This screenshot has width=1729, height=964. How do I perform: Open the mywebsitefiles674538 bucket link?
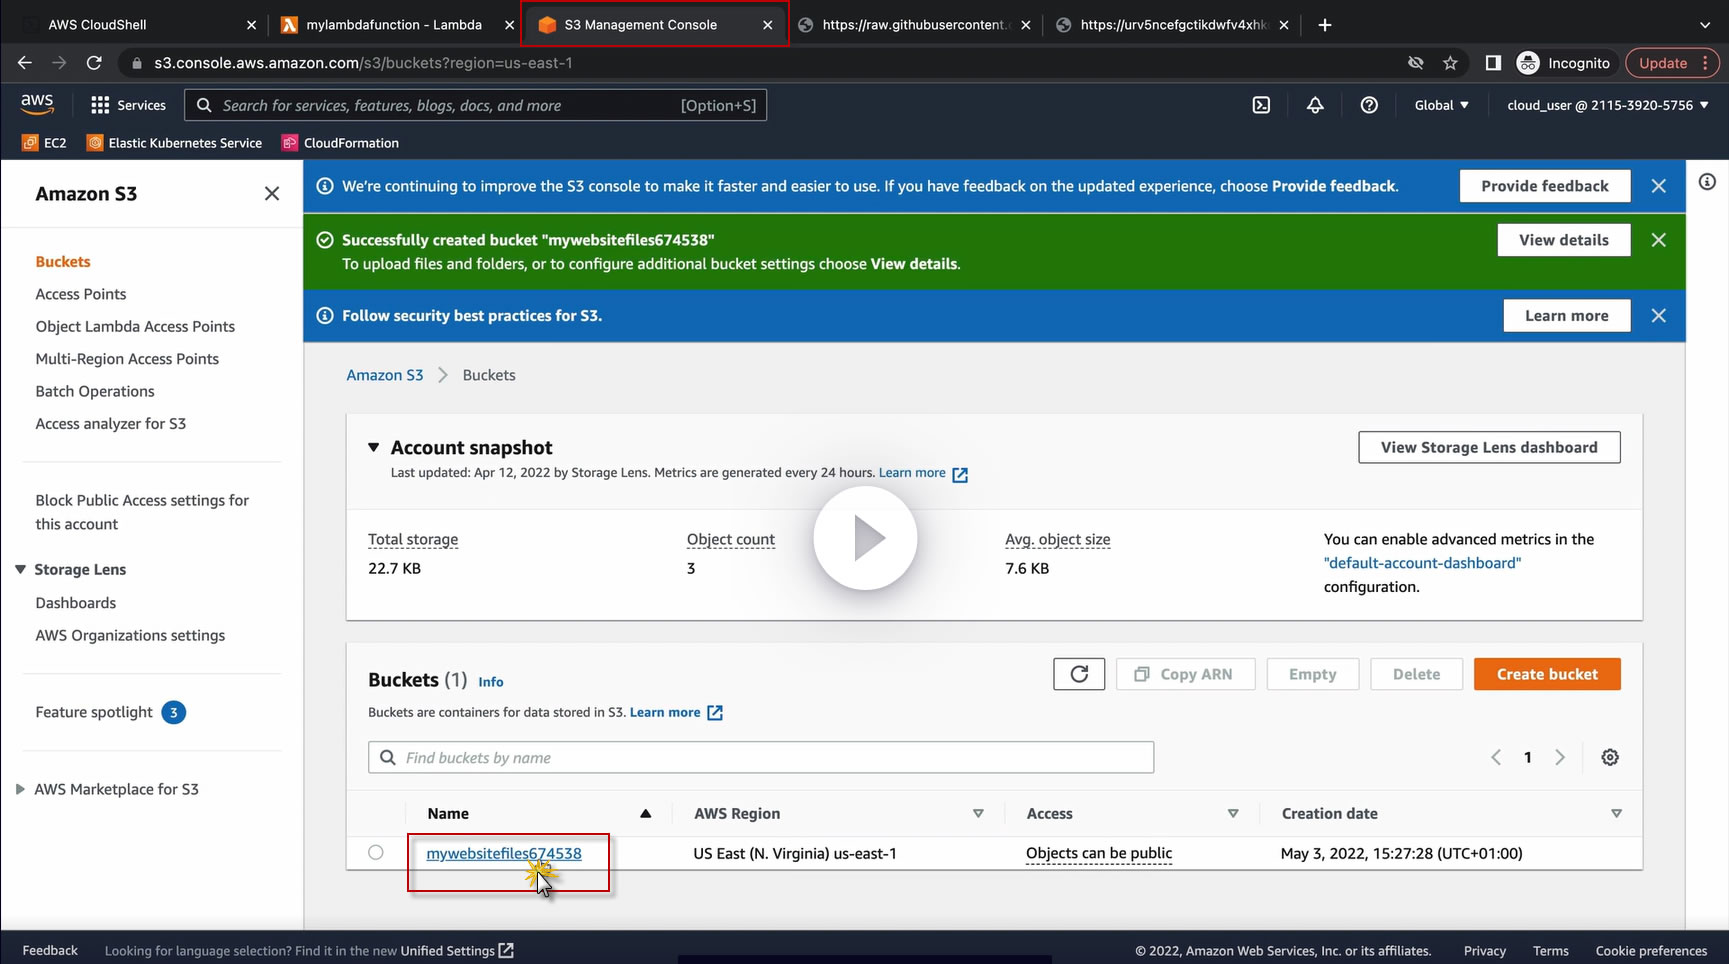click(x=503, y=853)
